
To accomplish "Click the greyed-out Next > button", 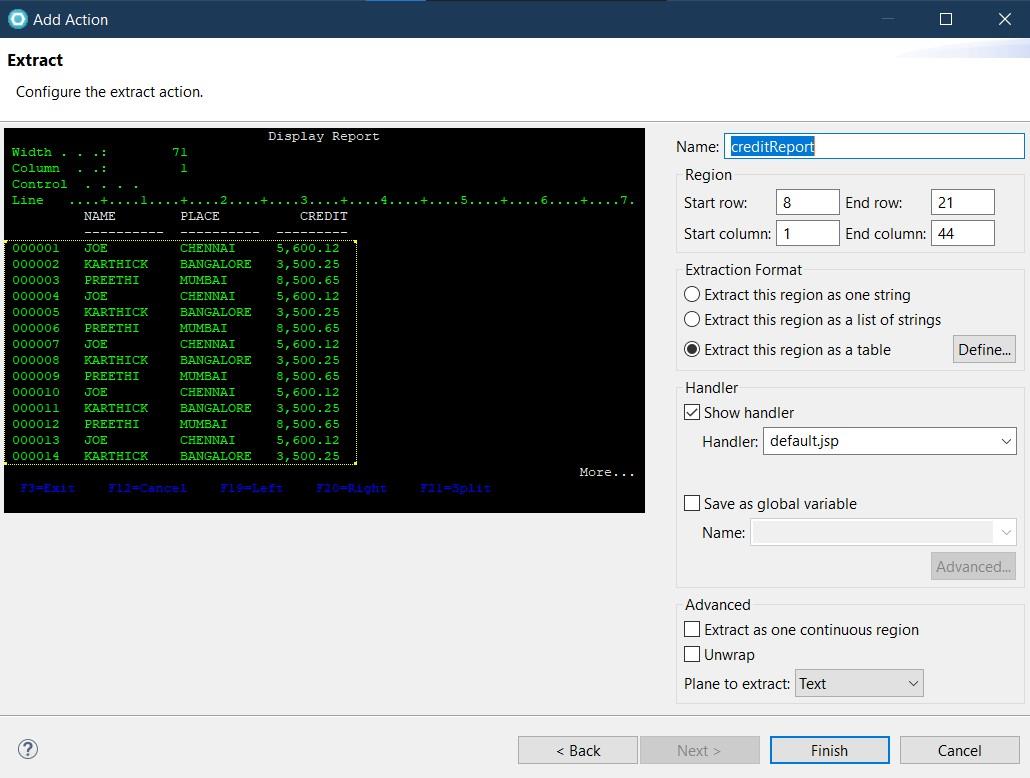I will point(700,750).
